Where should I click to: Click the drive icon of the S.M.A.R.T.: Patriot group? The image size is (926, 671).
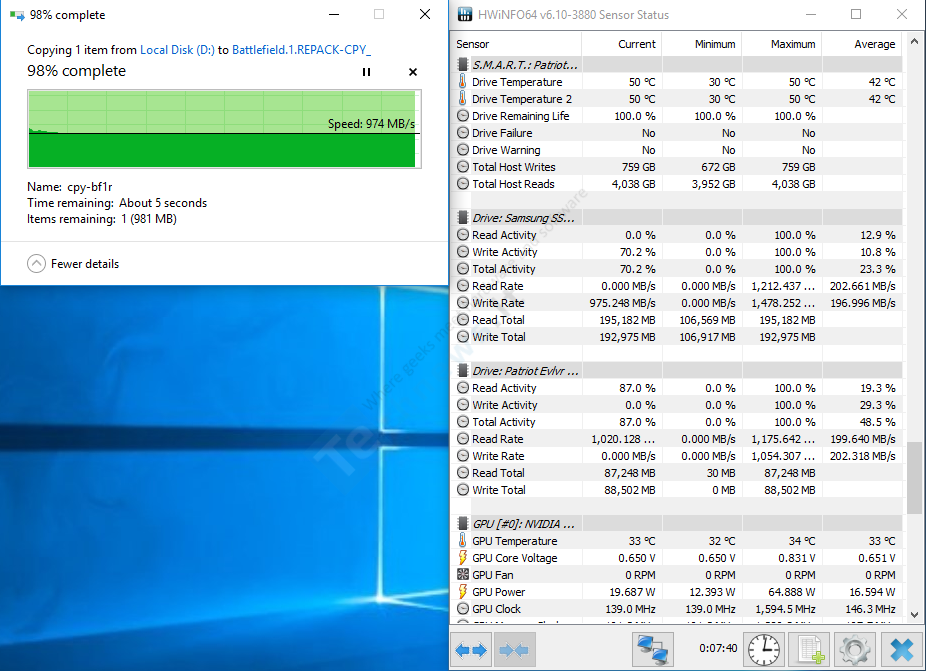(x=463, y=64)
